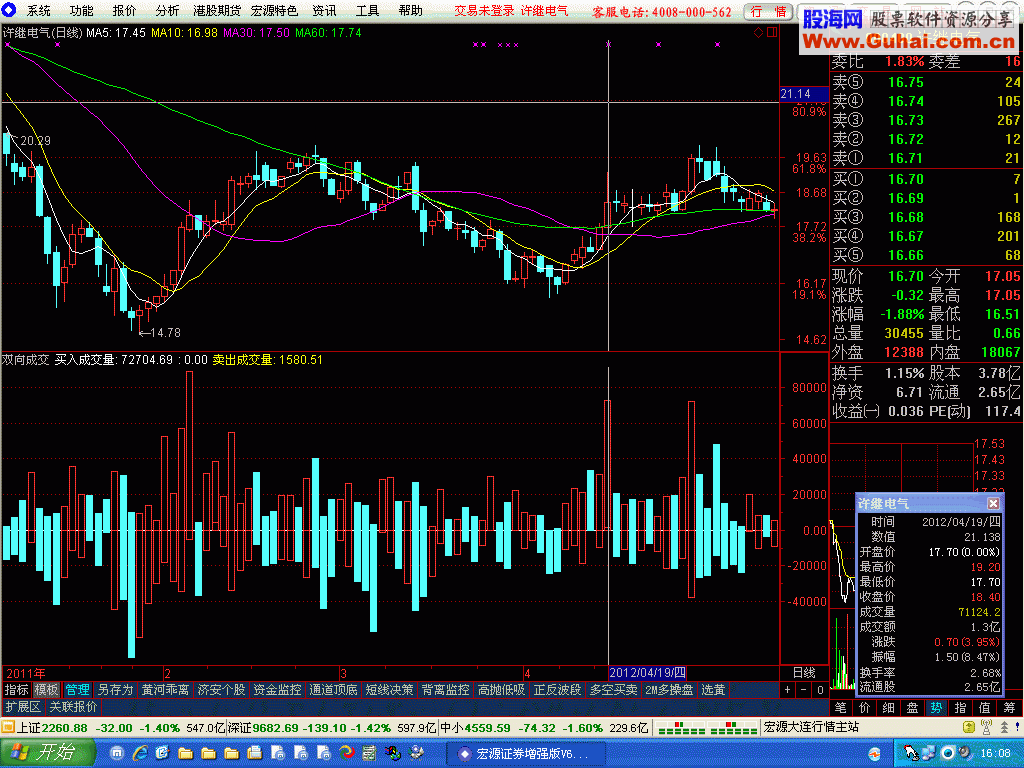Select the 模板 tab
Screen dimensions: 1024x768
(x=46, y=690)
